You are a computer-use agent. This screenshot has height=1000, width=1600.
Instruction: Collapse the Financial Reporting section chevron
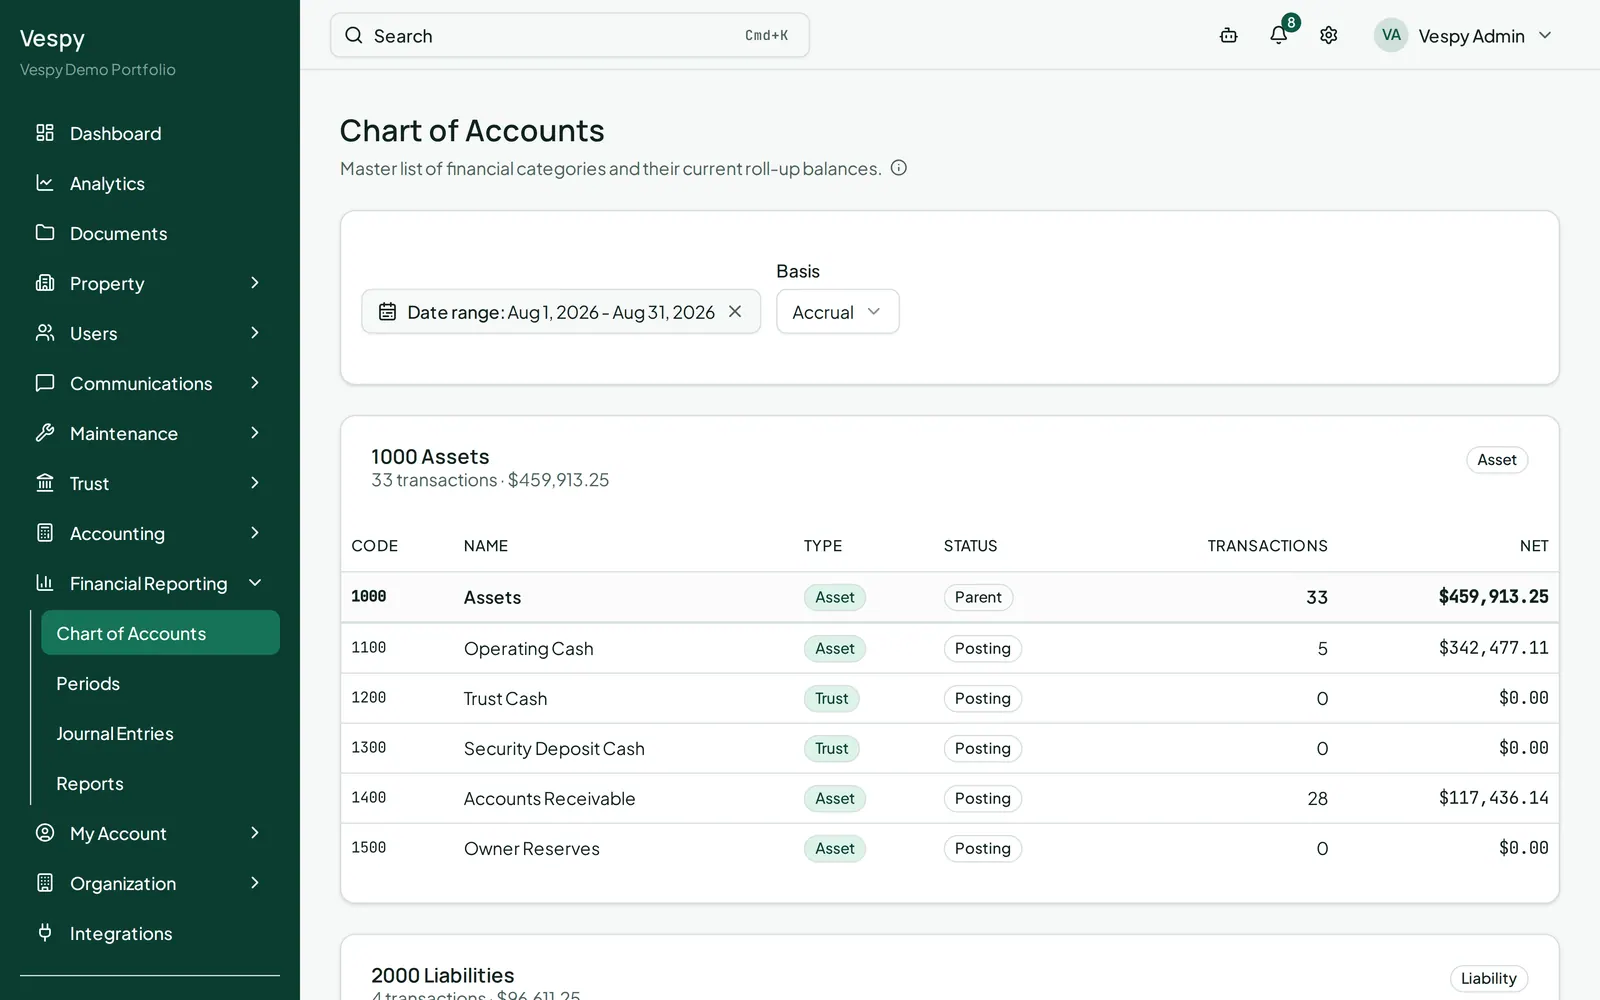(x=255, y=583)
